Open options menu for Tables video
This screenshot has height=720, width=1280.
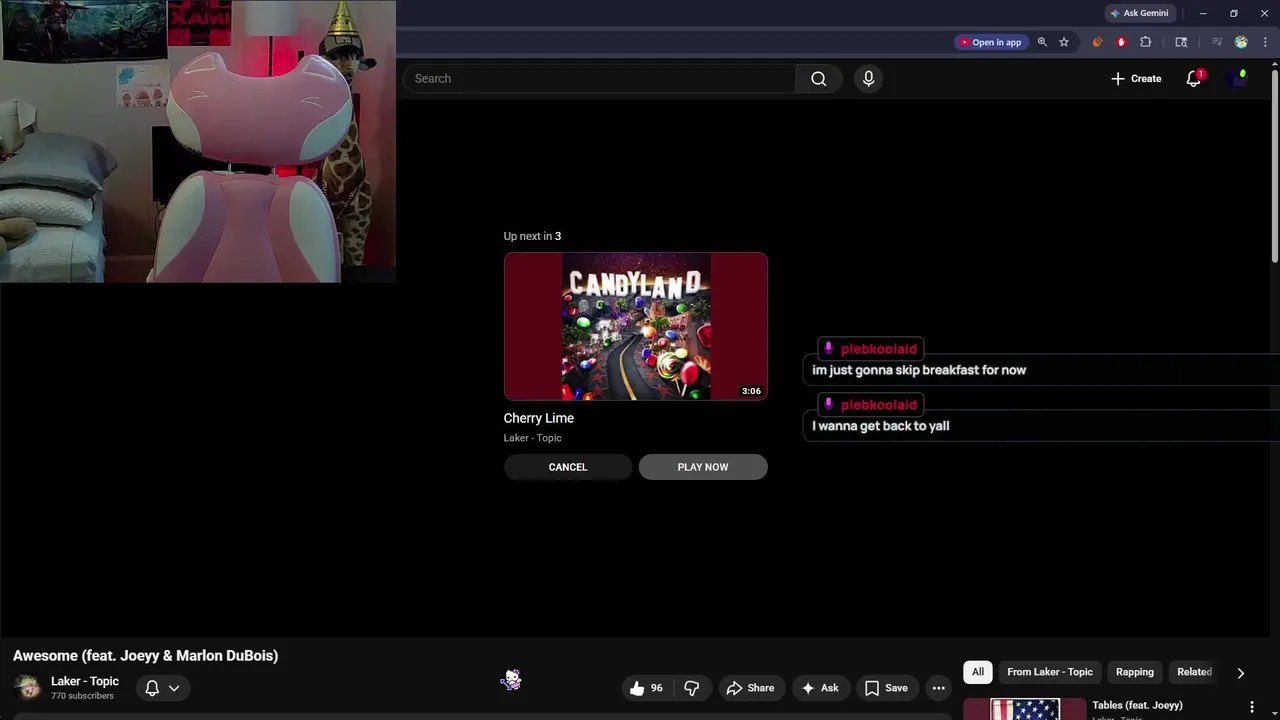click(x=1252, y=707)
